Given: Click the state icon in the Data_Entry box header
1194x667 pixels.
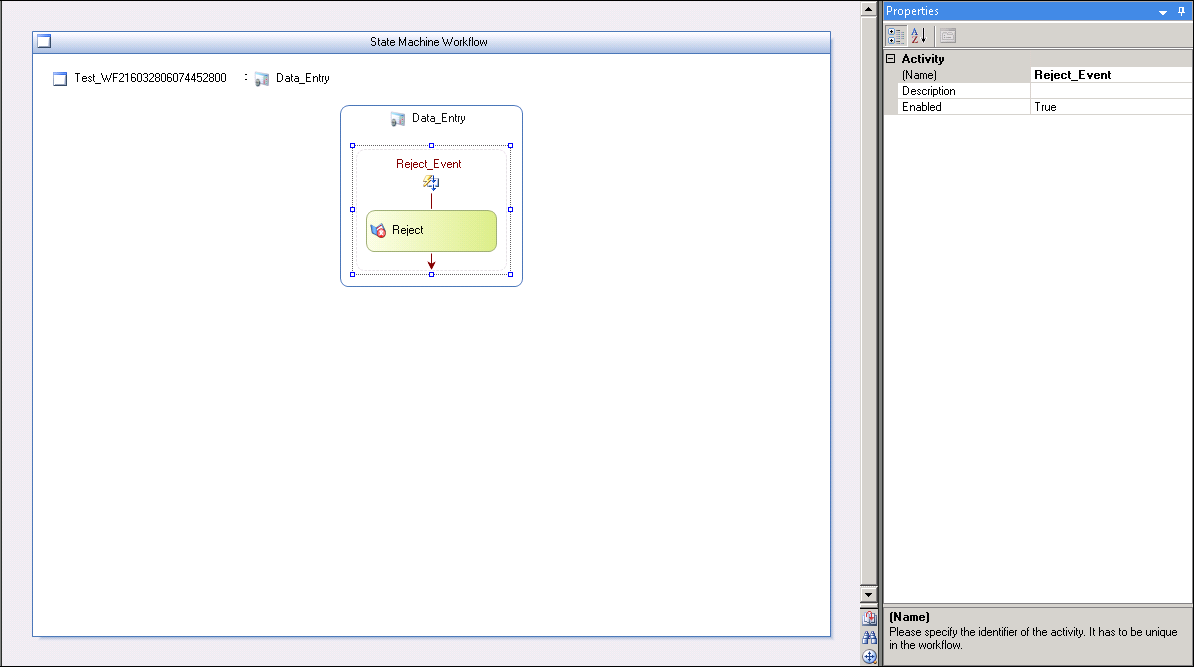Looking at the screenshot, I should 397,119.
